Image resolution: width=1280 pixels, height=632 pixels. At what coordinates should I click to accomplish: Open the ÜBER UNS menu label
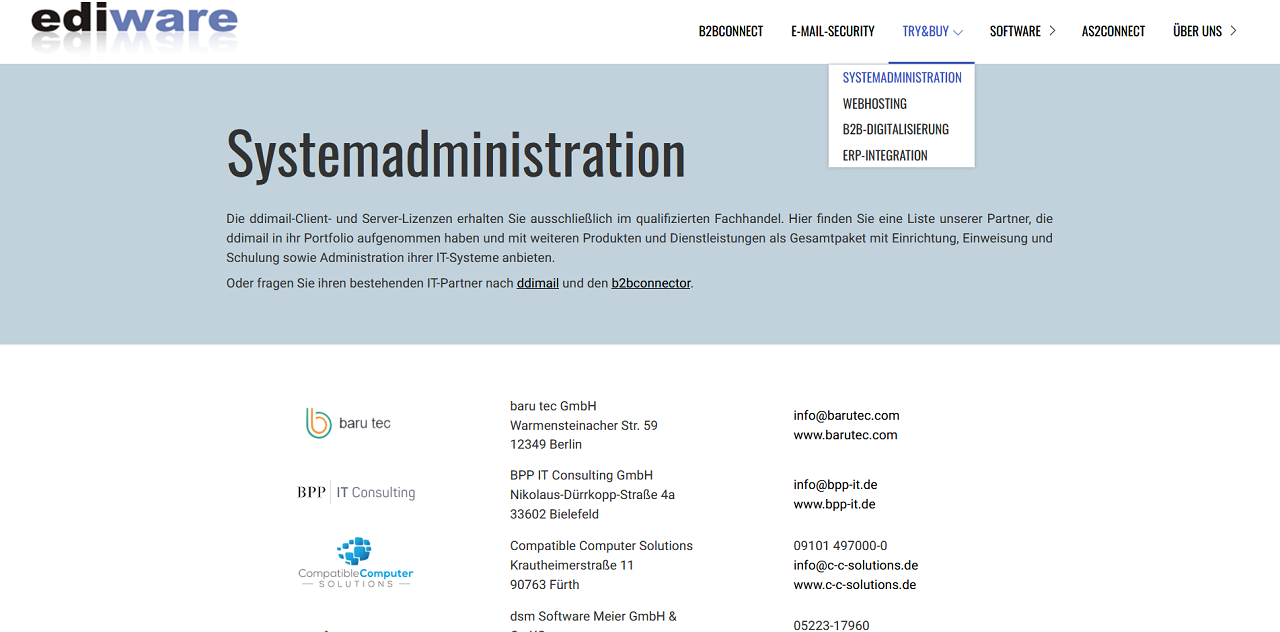pos(1197,31)
